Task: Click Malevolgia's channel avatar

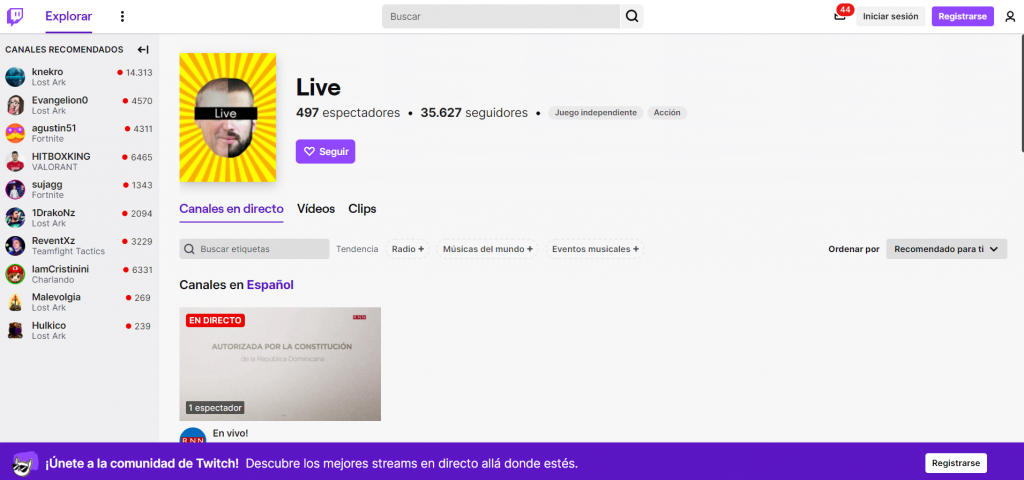Action: click(15, 302)
